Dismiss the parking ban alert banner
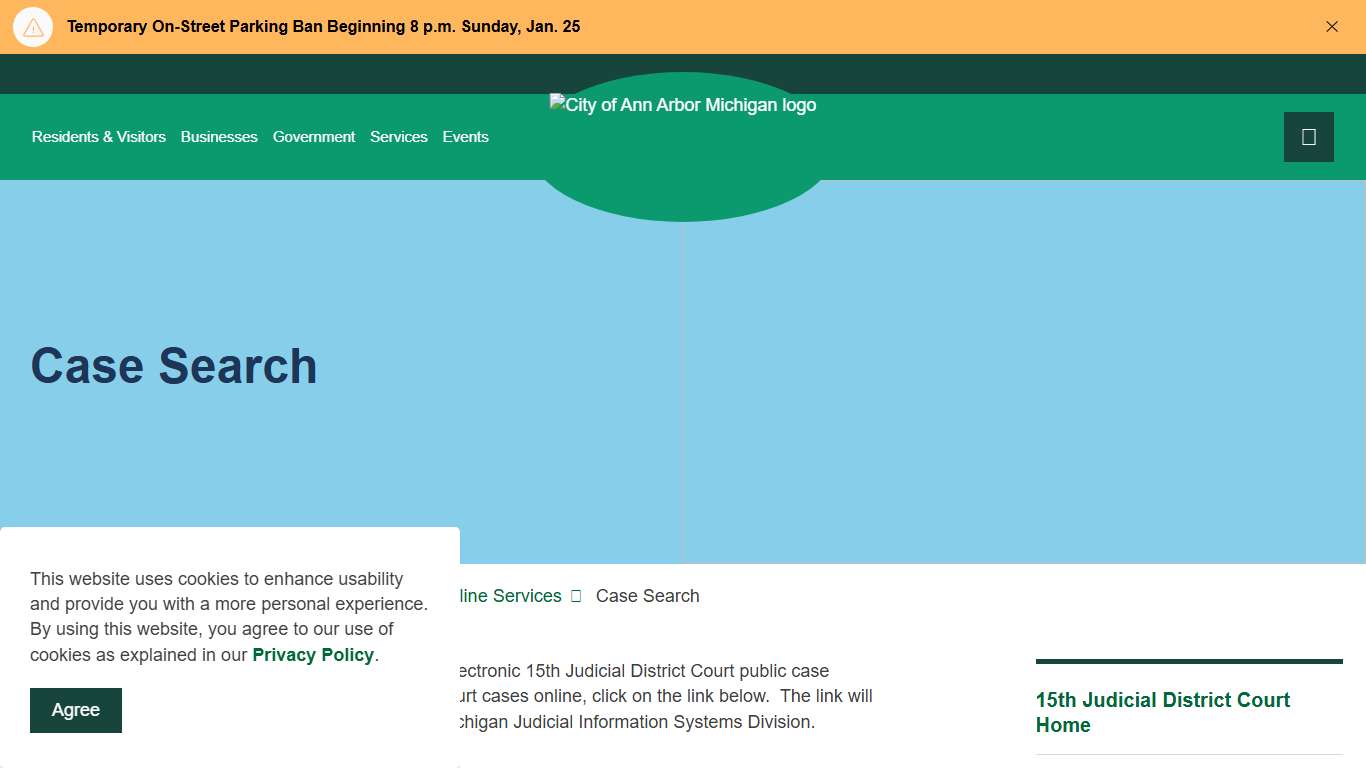This screenshot has width=1366, height=768. [1331, 27]
